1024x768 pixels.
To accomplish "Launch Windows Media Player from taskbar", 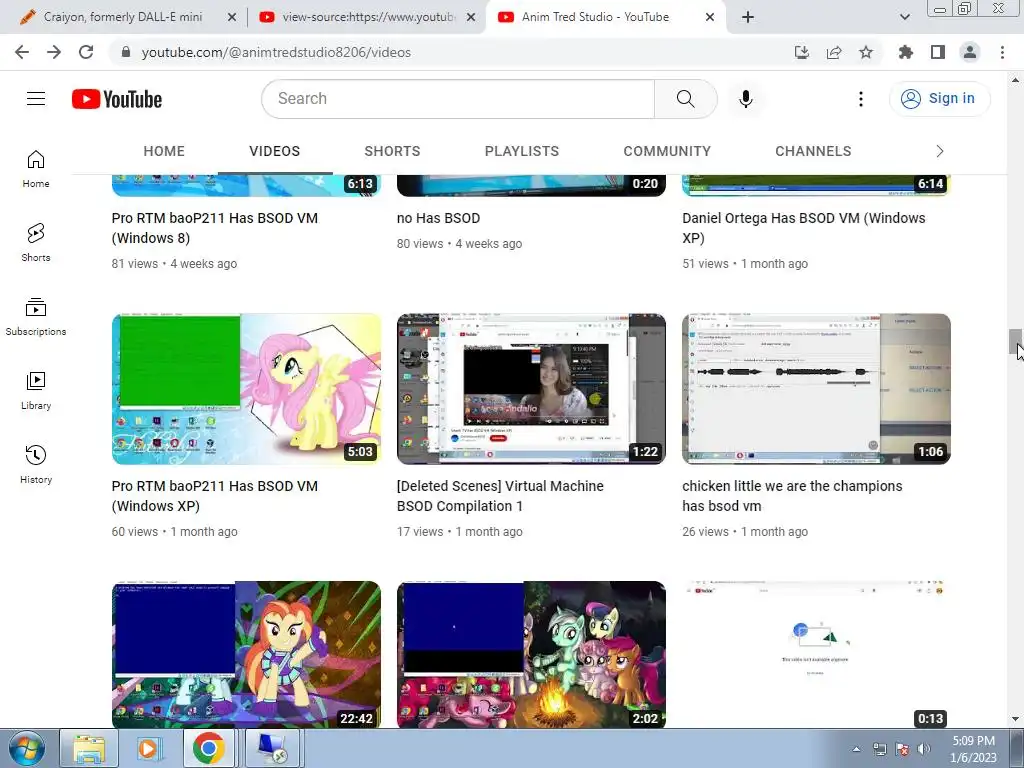I will pos(149,748).
